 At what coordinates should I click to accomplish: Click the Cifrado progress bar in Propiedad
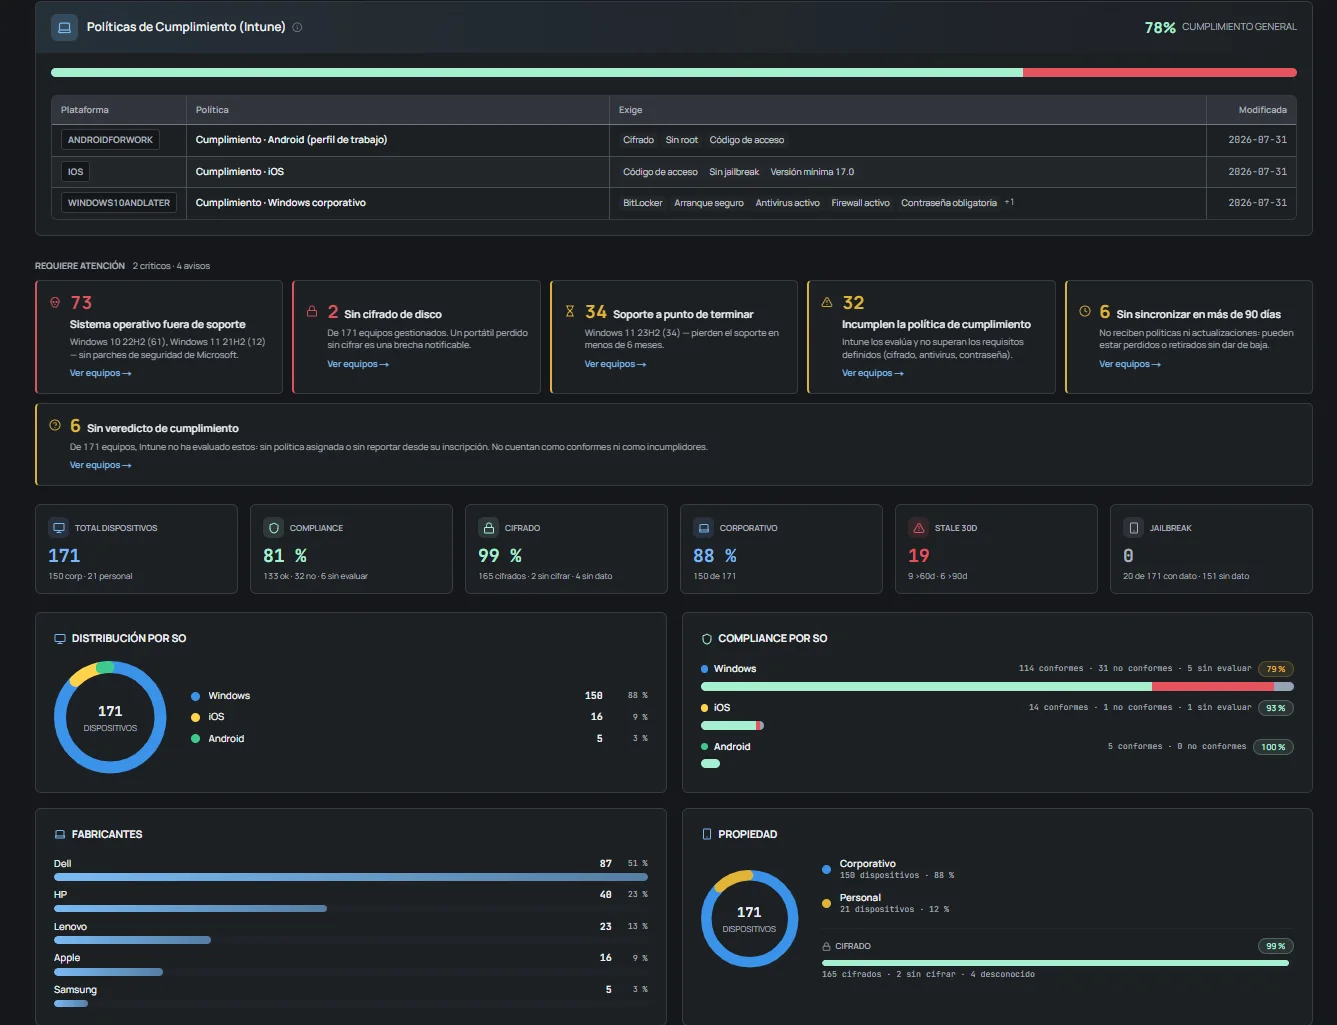(1055, 963)
